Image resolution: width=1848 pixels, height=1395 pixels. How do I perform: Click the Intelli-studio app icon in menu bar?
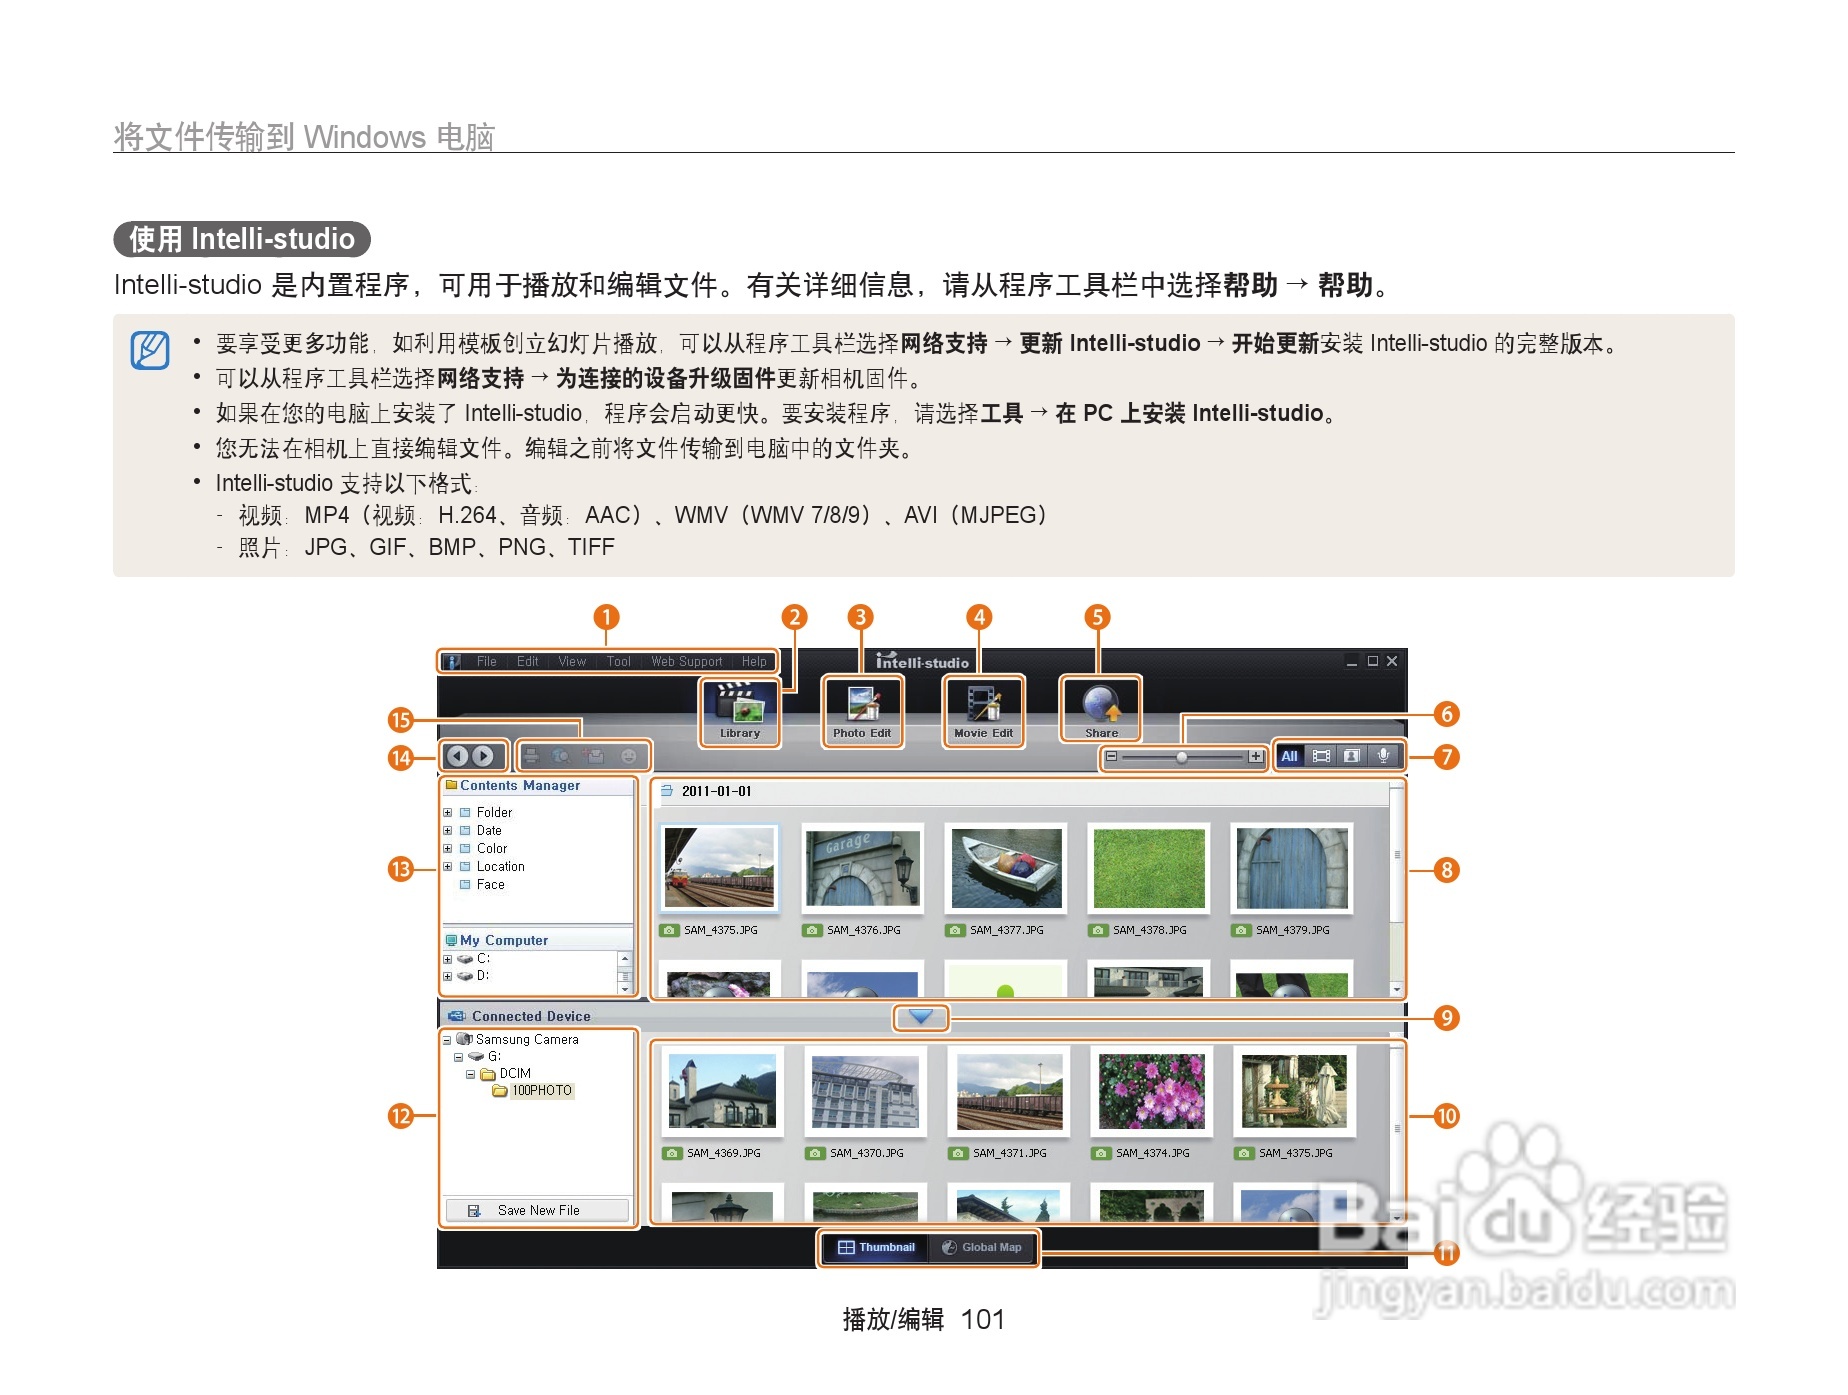[453, 662]
